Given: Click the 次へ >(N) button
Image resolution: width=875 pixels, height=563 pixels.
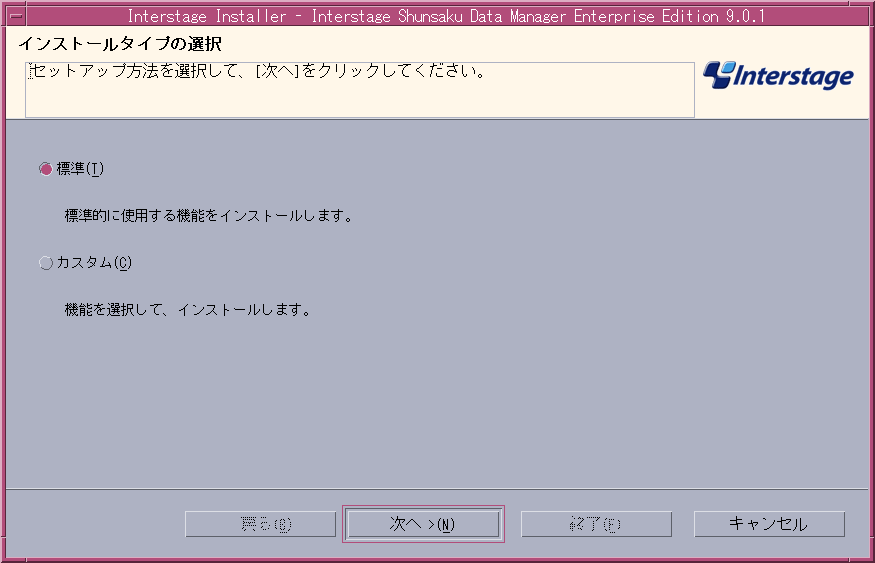Looking at the screenshot, I should point(423,524).
